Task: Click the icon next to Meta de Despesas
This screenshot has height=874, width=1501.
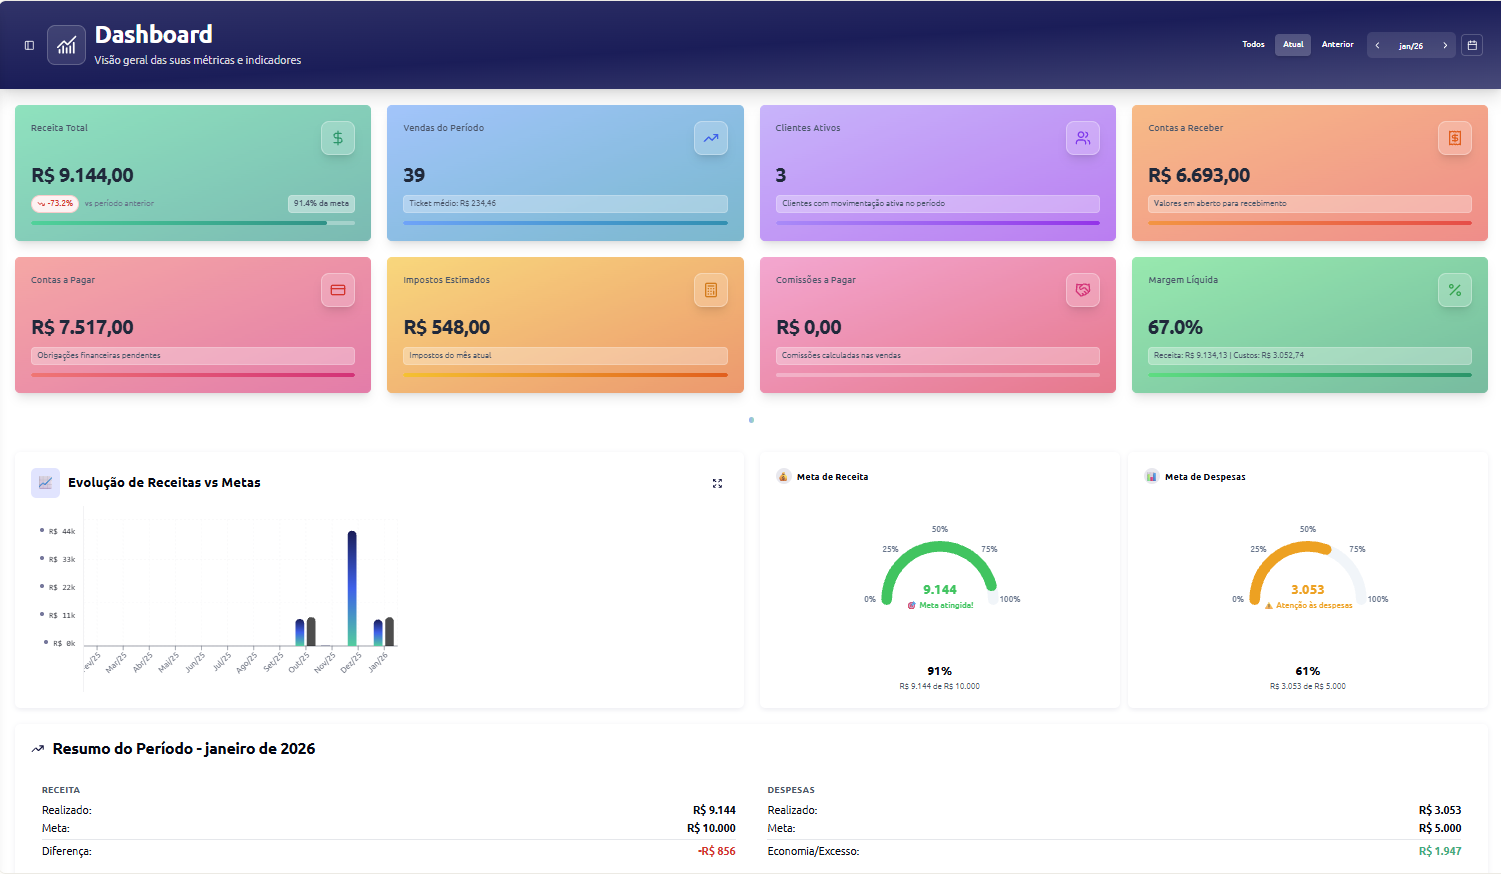Action: (1152, 476)
